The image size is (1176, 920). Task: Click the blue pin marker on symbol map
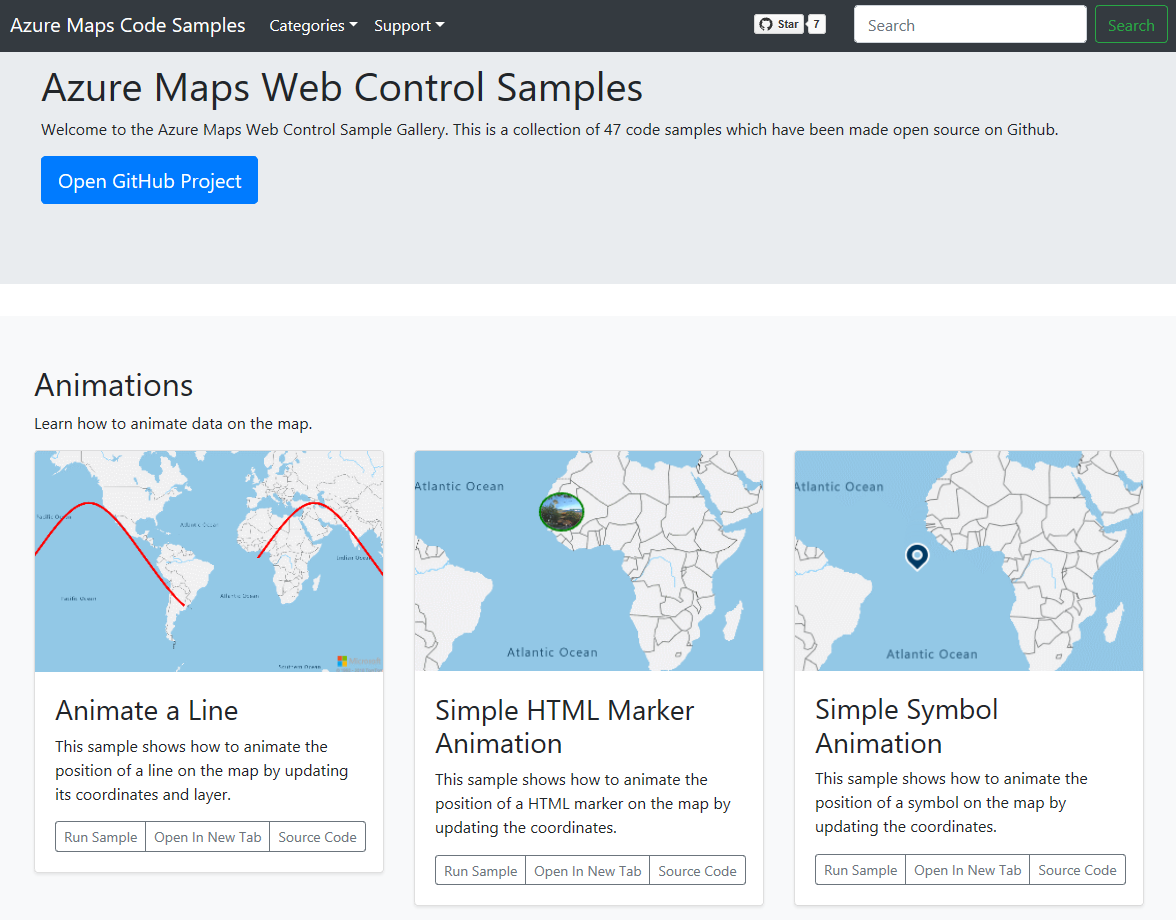916,556
